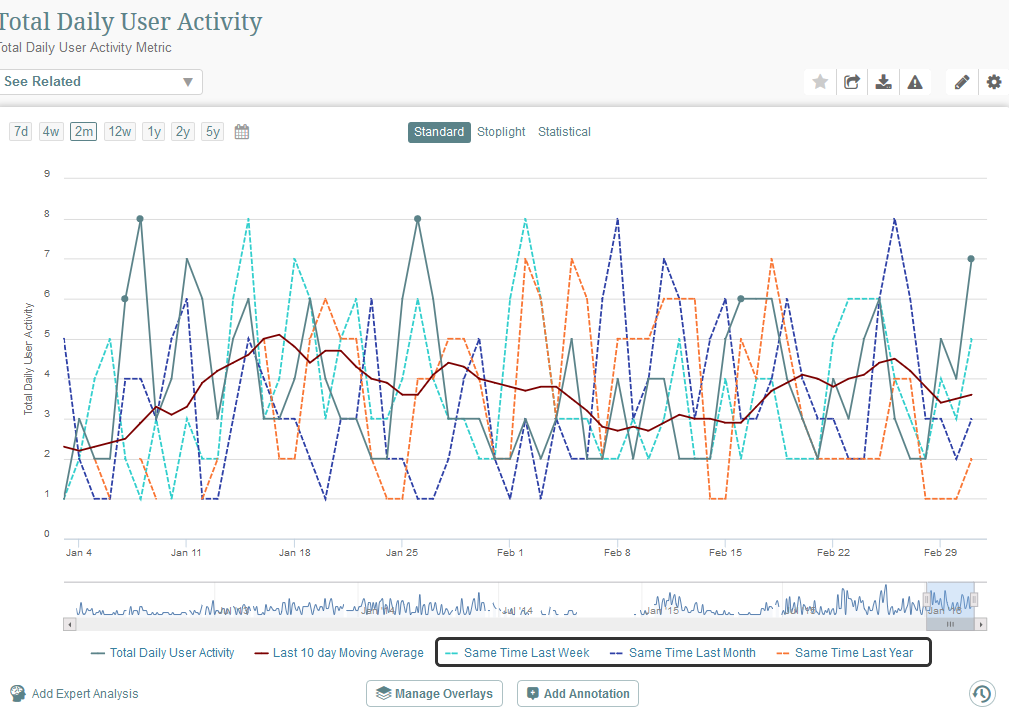Open the settings gear icon
The image size is (1009, 720).
tap(993, 81)
